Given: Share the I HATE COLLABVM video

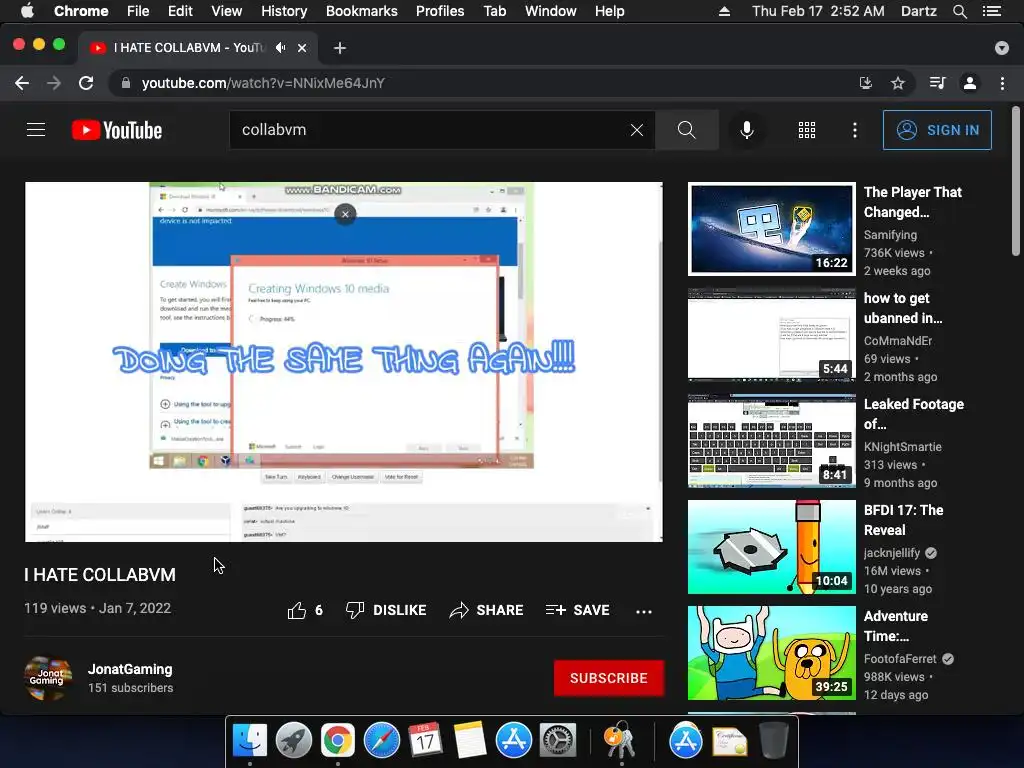Looking at the screenshot, I should [487, 610].
